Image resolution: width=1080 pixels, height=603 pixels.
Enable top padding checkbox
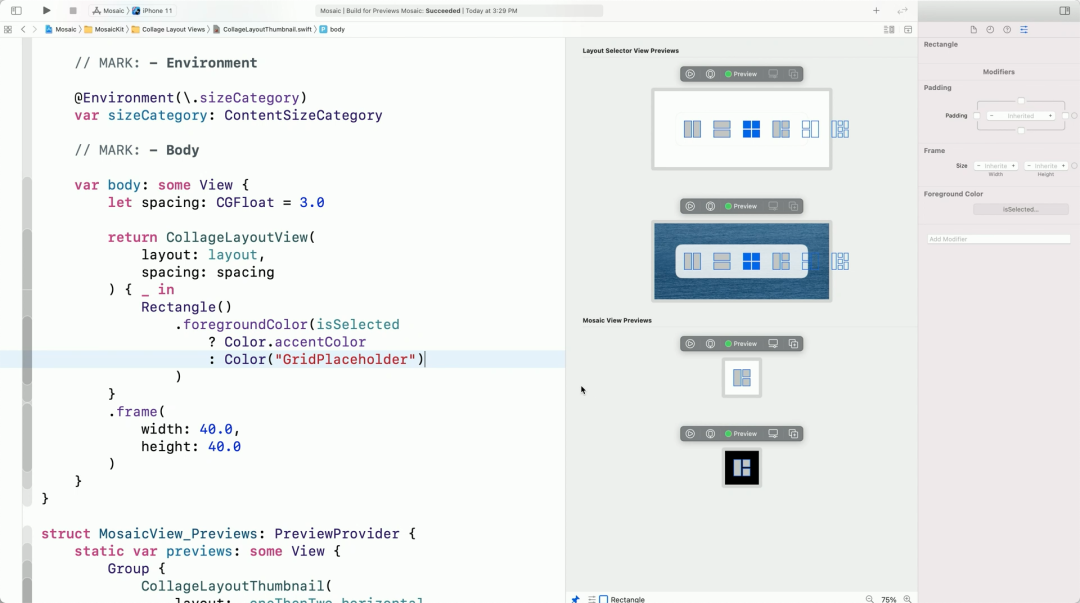(x=1021, y=101)
